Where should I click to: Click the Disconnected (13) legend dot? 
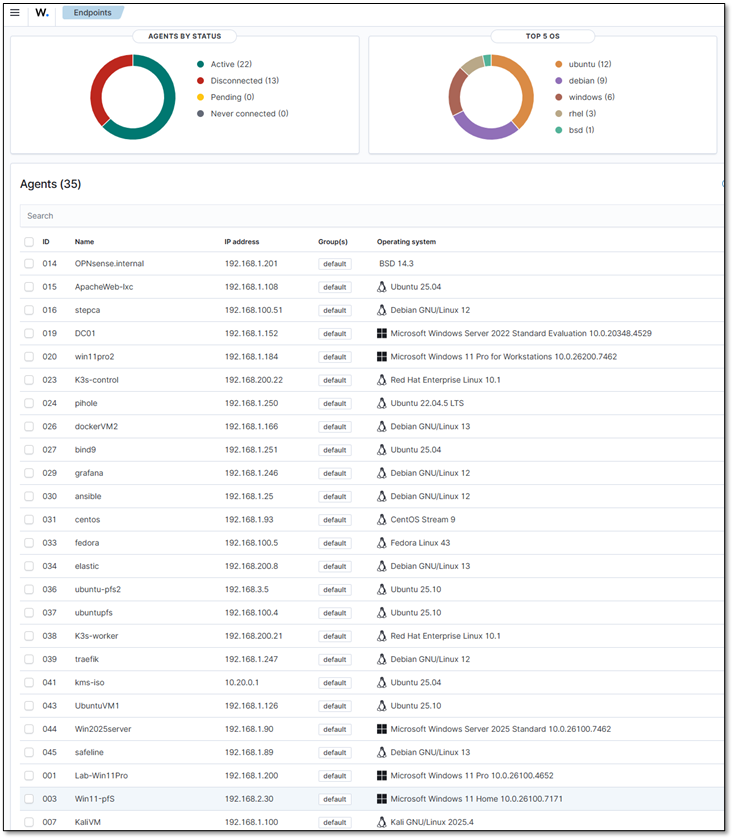[200, 81]
